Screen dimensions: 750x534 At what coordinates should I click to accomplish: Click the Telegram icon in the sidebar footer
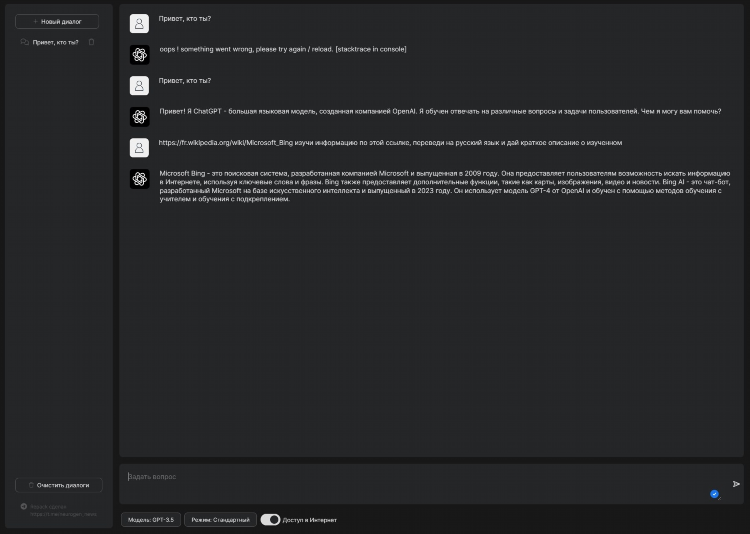click(23, 506)
